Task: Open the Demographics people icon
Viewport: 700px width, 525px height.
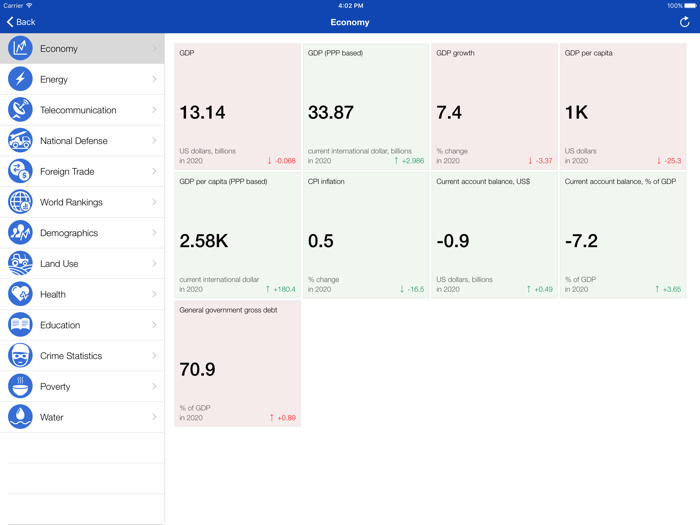Action: click(x=20, y=233)
